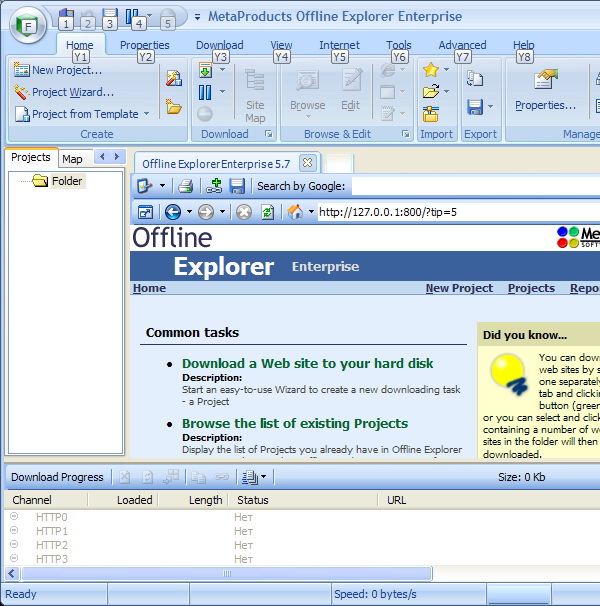Viewport: 600px width, 606px height.
Task: Click the copy pages export icon
Action: [x=475, y=78]
